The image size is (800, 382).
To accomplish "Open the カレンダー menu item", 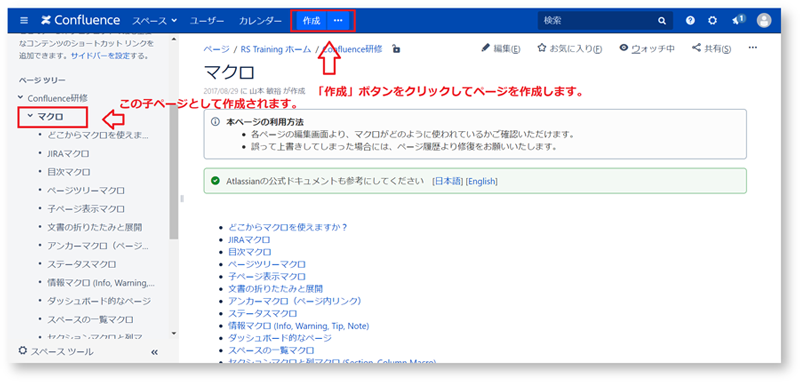I will 260,21.
